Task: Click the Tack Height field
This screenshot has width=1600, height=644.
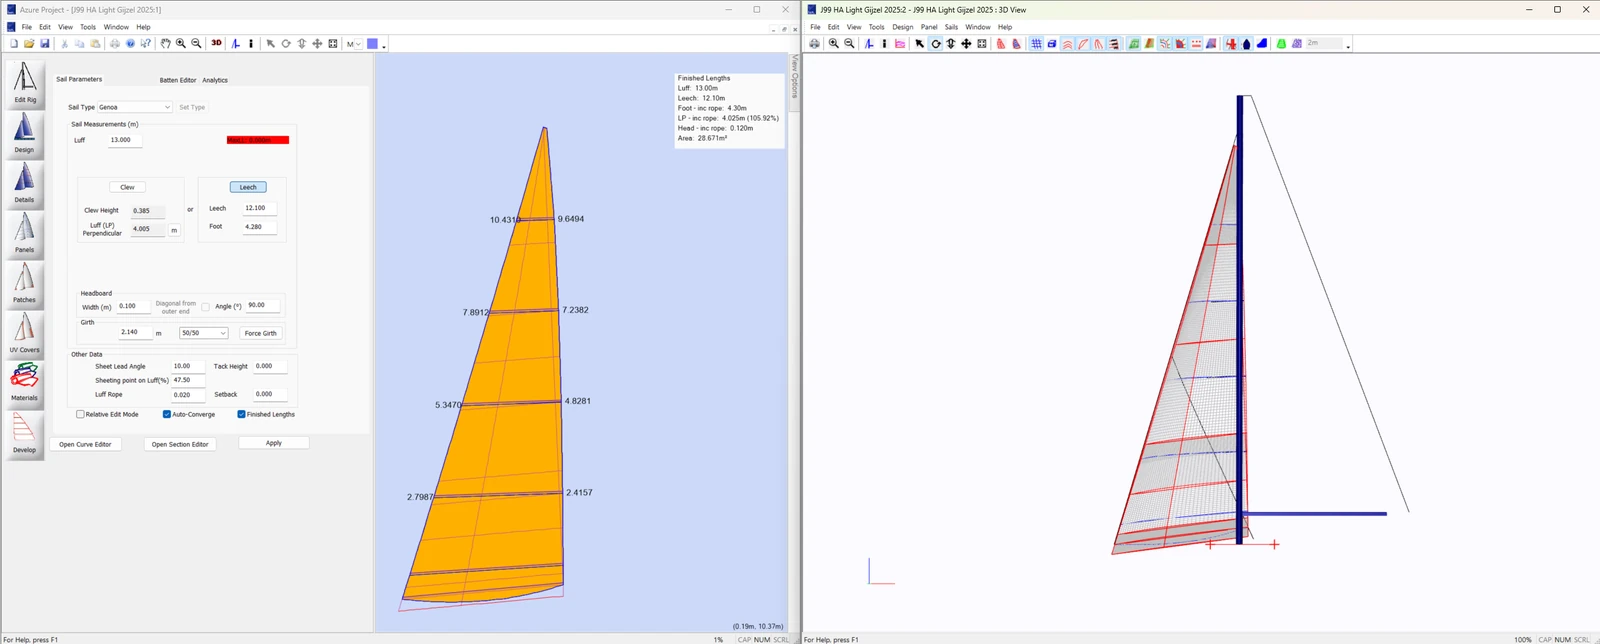Action: tap(270, 366)
